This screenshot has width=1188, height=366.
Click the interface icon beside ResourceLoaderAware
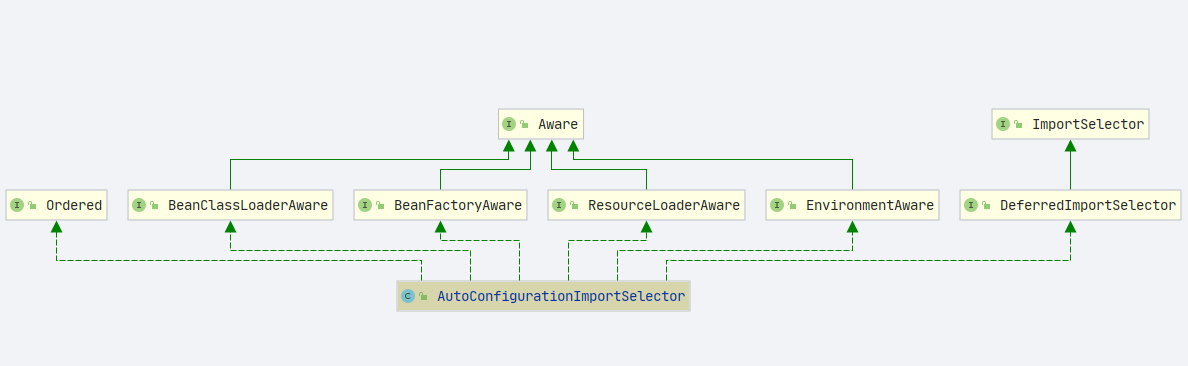tap(559, 205)
